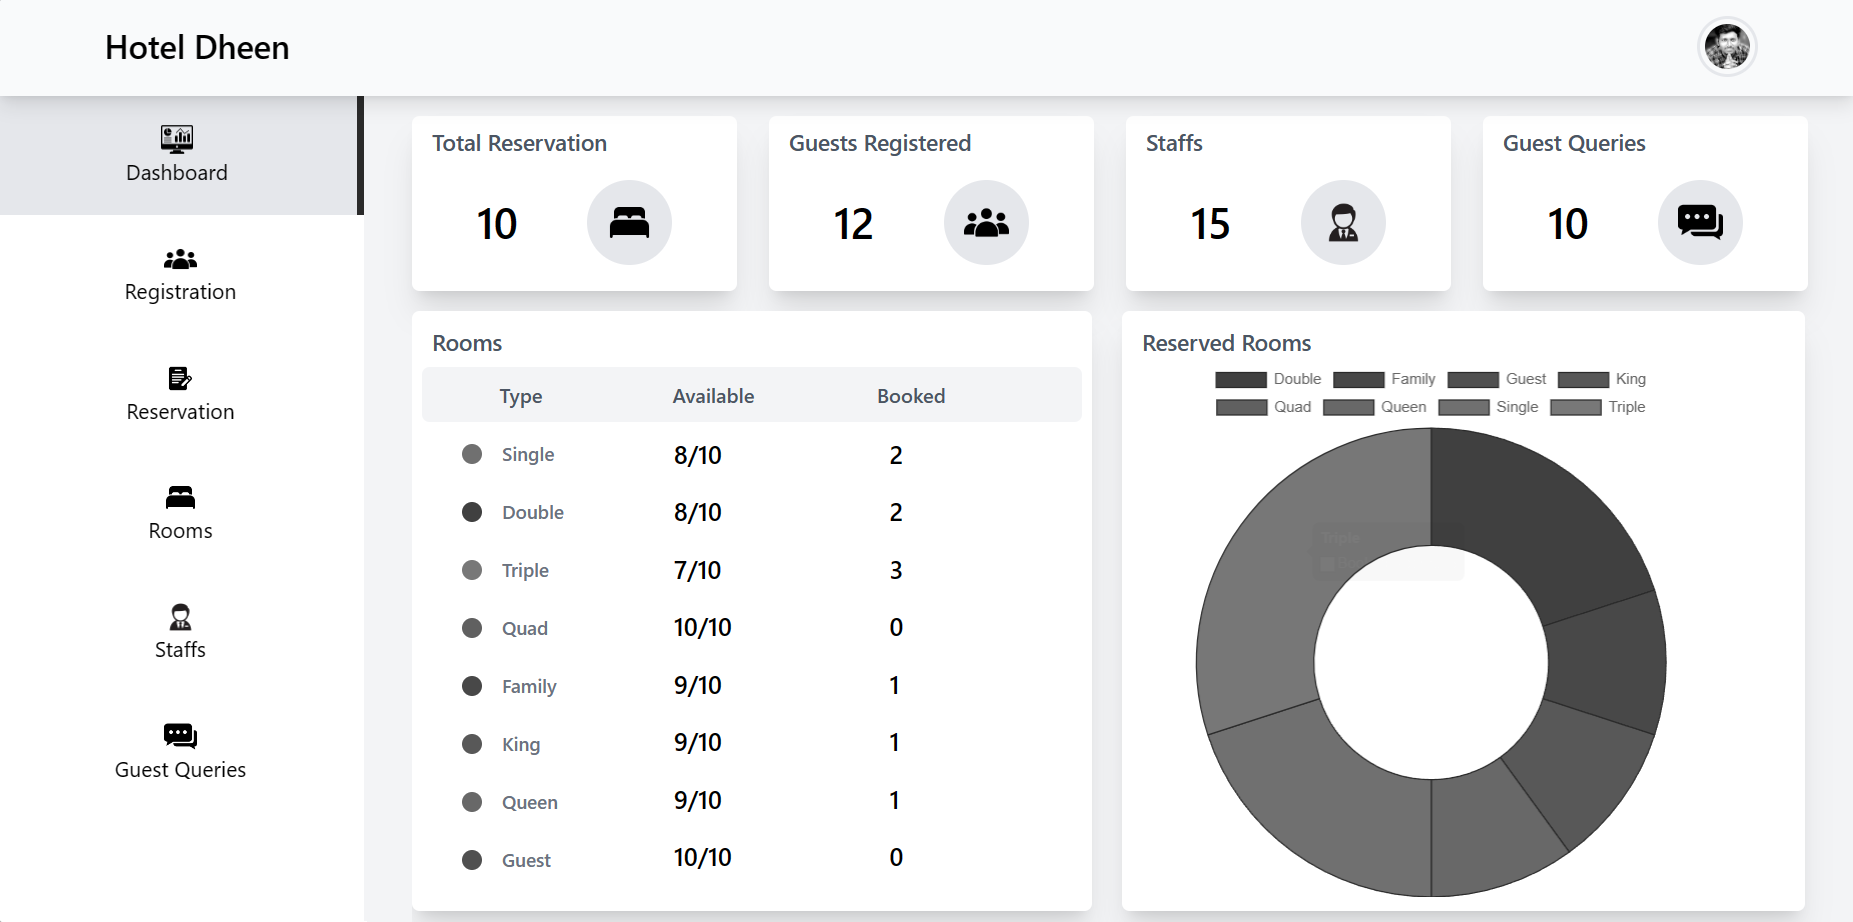
Task: Click the group icon in Guests Registered card
Action: tap(986, 222)
